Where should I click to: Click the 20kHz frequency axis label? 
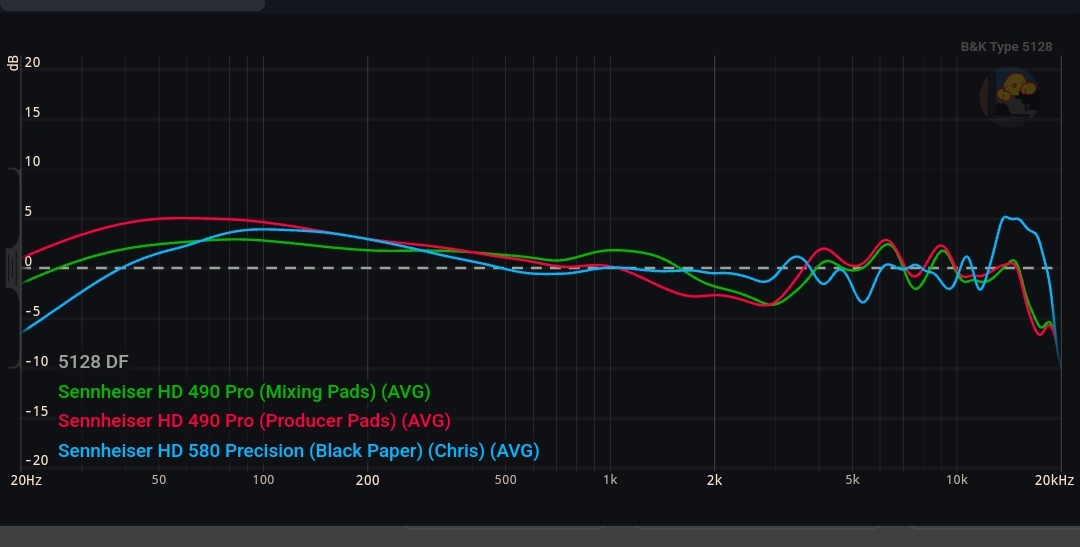[1054, 480]
